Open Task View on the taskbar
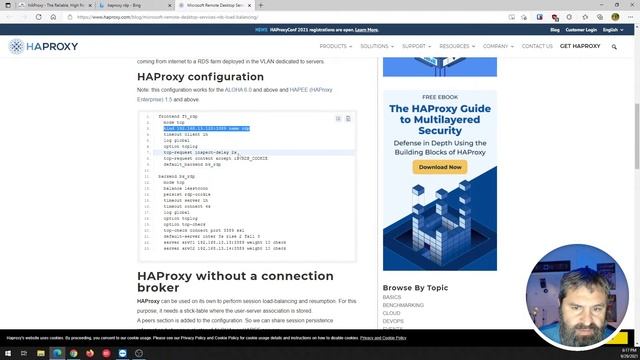The height and width of the screenshot is (360, 640). pyautogui.click(x=24, y=353)
